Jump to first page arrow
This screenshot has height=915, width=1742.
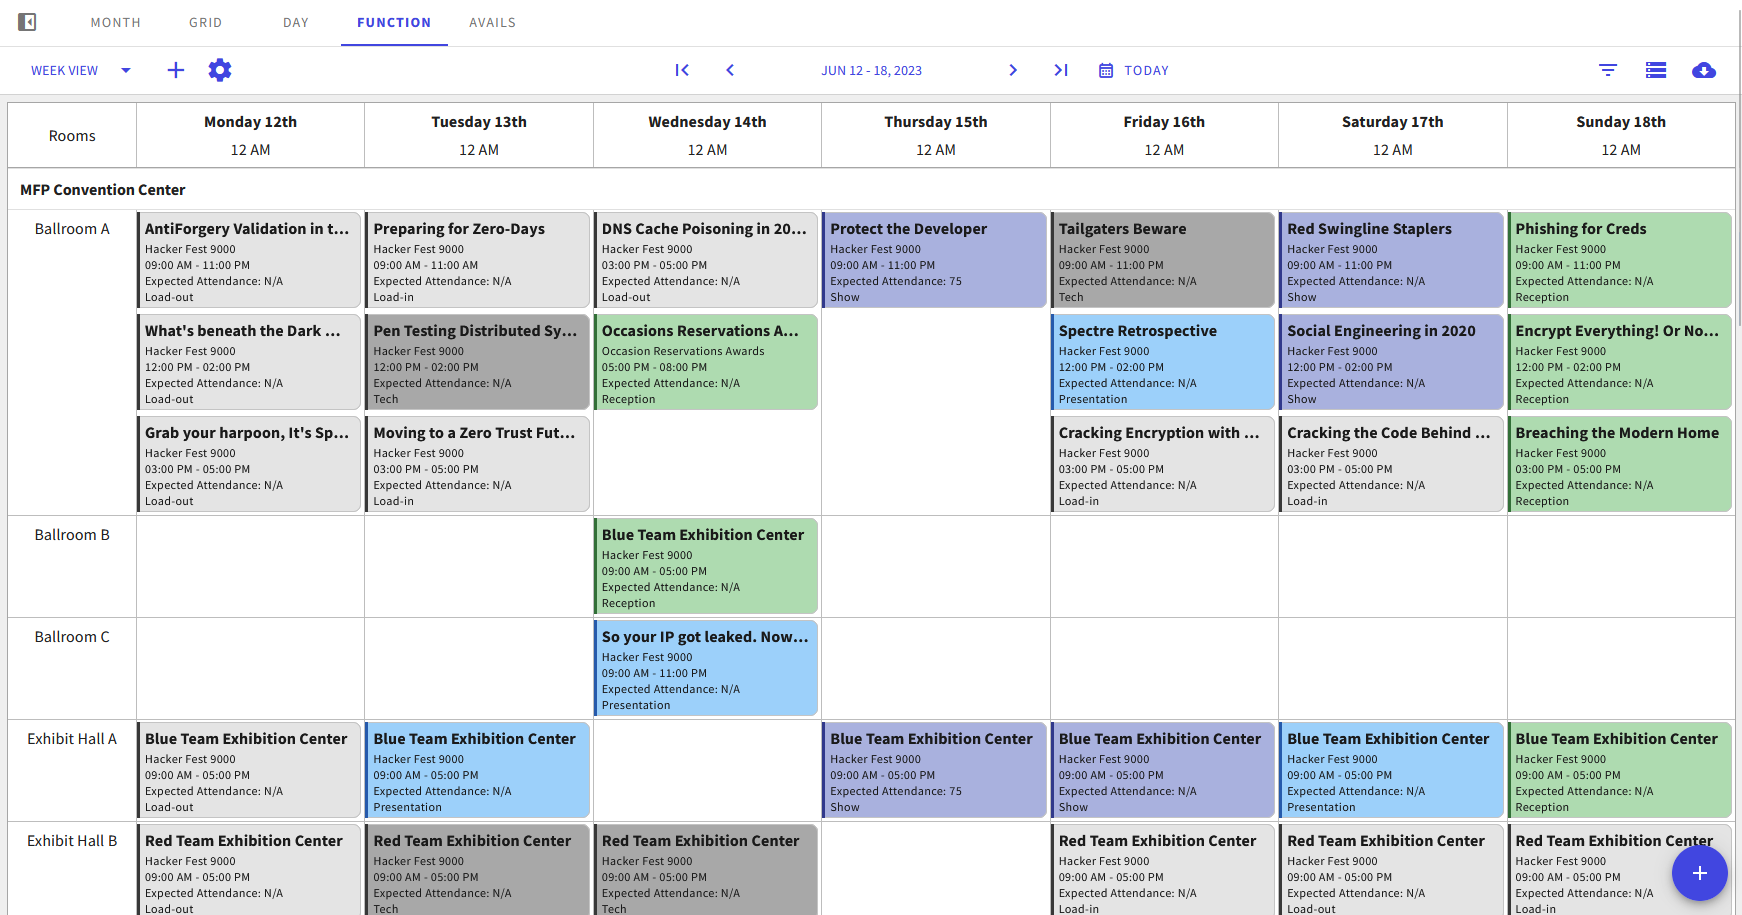(x=682, y=70)
